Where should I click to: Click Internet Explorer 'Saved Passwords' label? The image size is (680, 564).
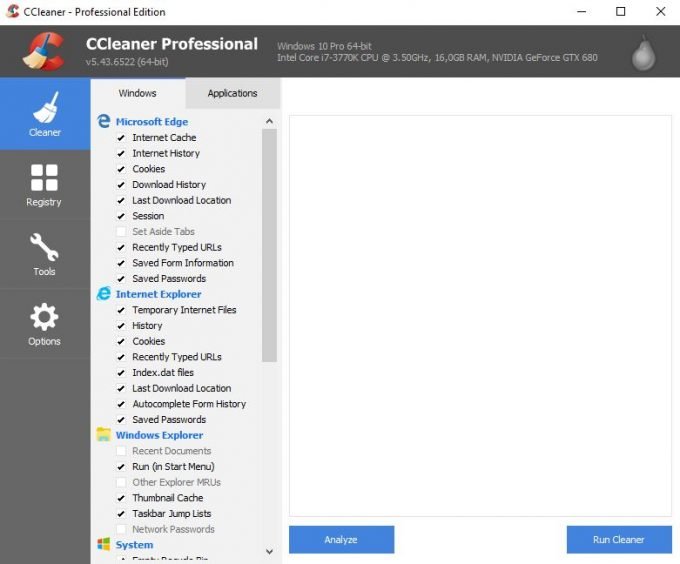click(169, 419)
